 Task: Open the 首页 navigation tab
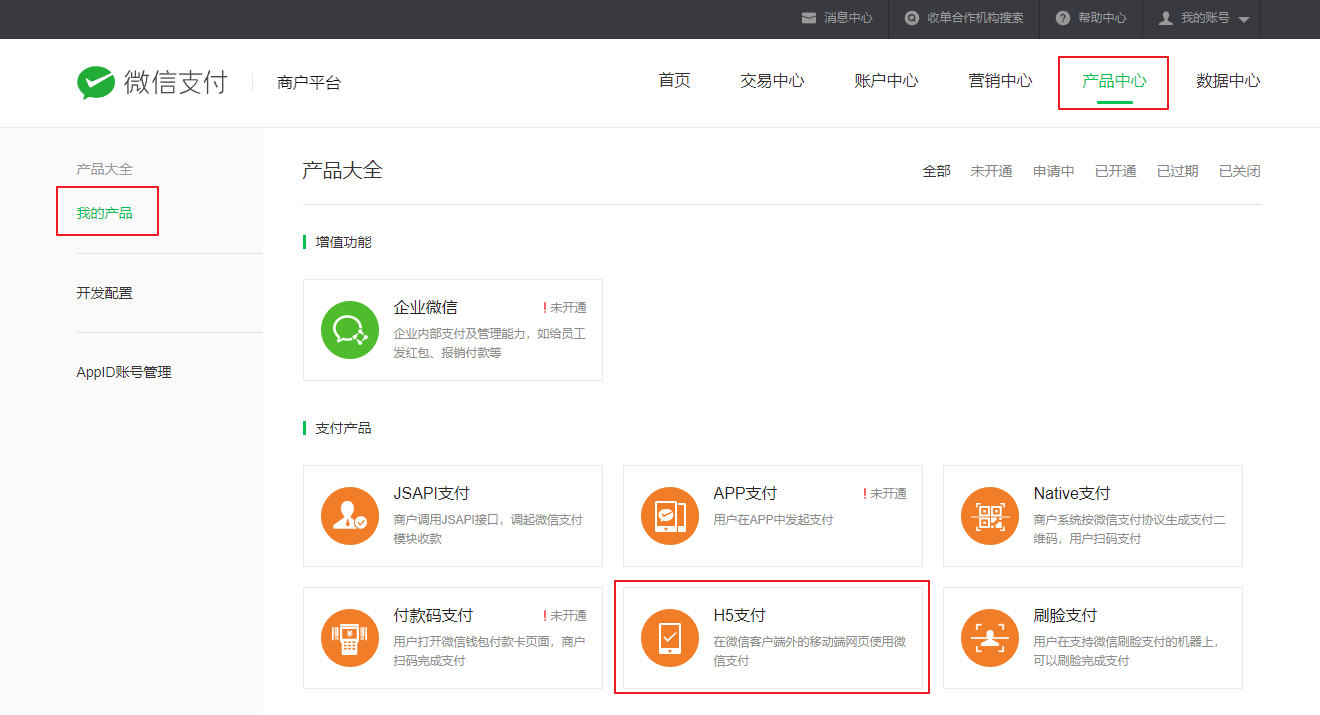[x=674, y=81]
